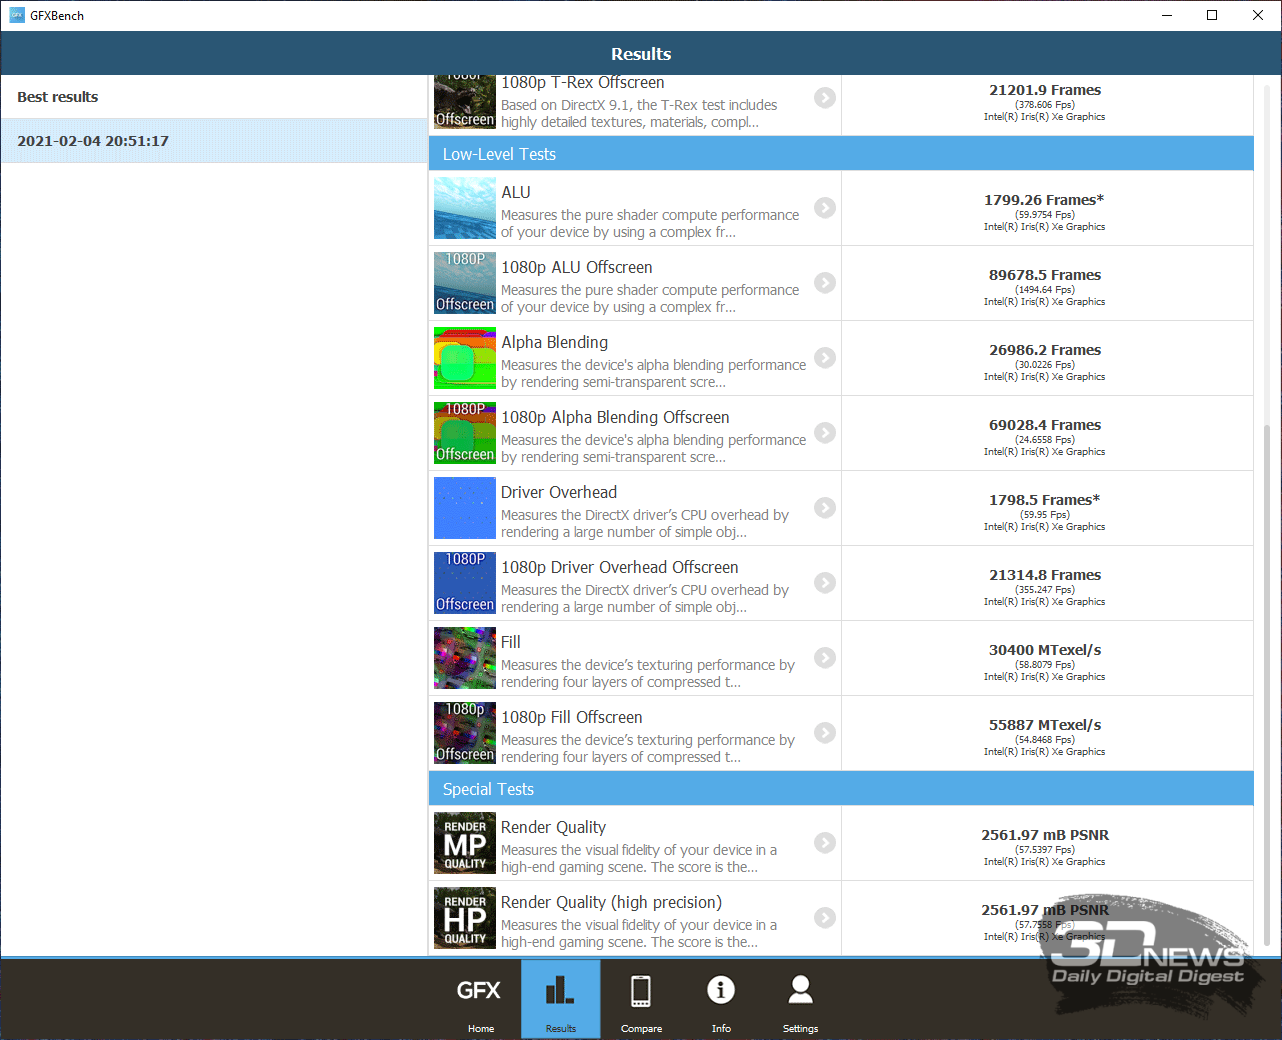Click the 55887 MTexel/s score
Image resolution: width=1282 pixels, height=1040 pixels.
click(1045, 725)
